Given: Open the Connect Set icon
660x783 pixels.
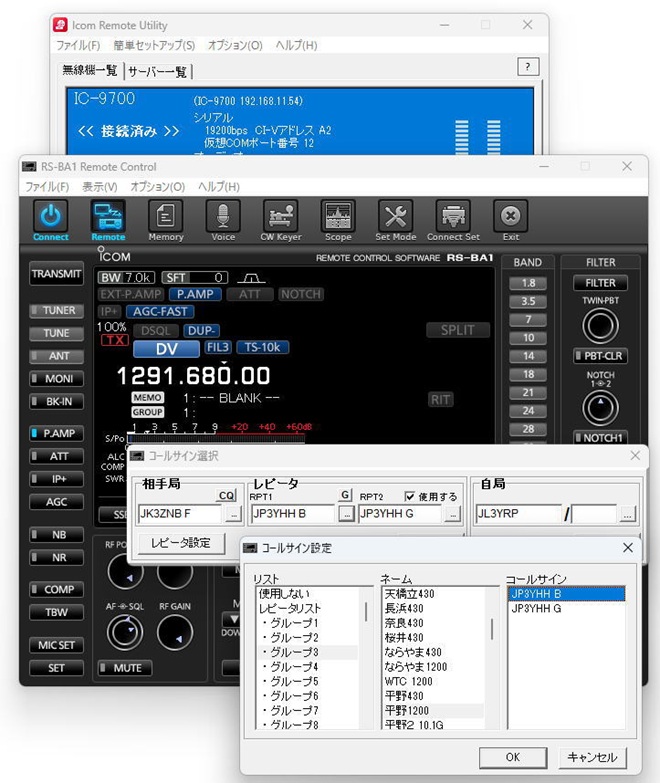Looking at the screenshot, I should click(453, 216).
